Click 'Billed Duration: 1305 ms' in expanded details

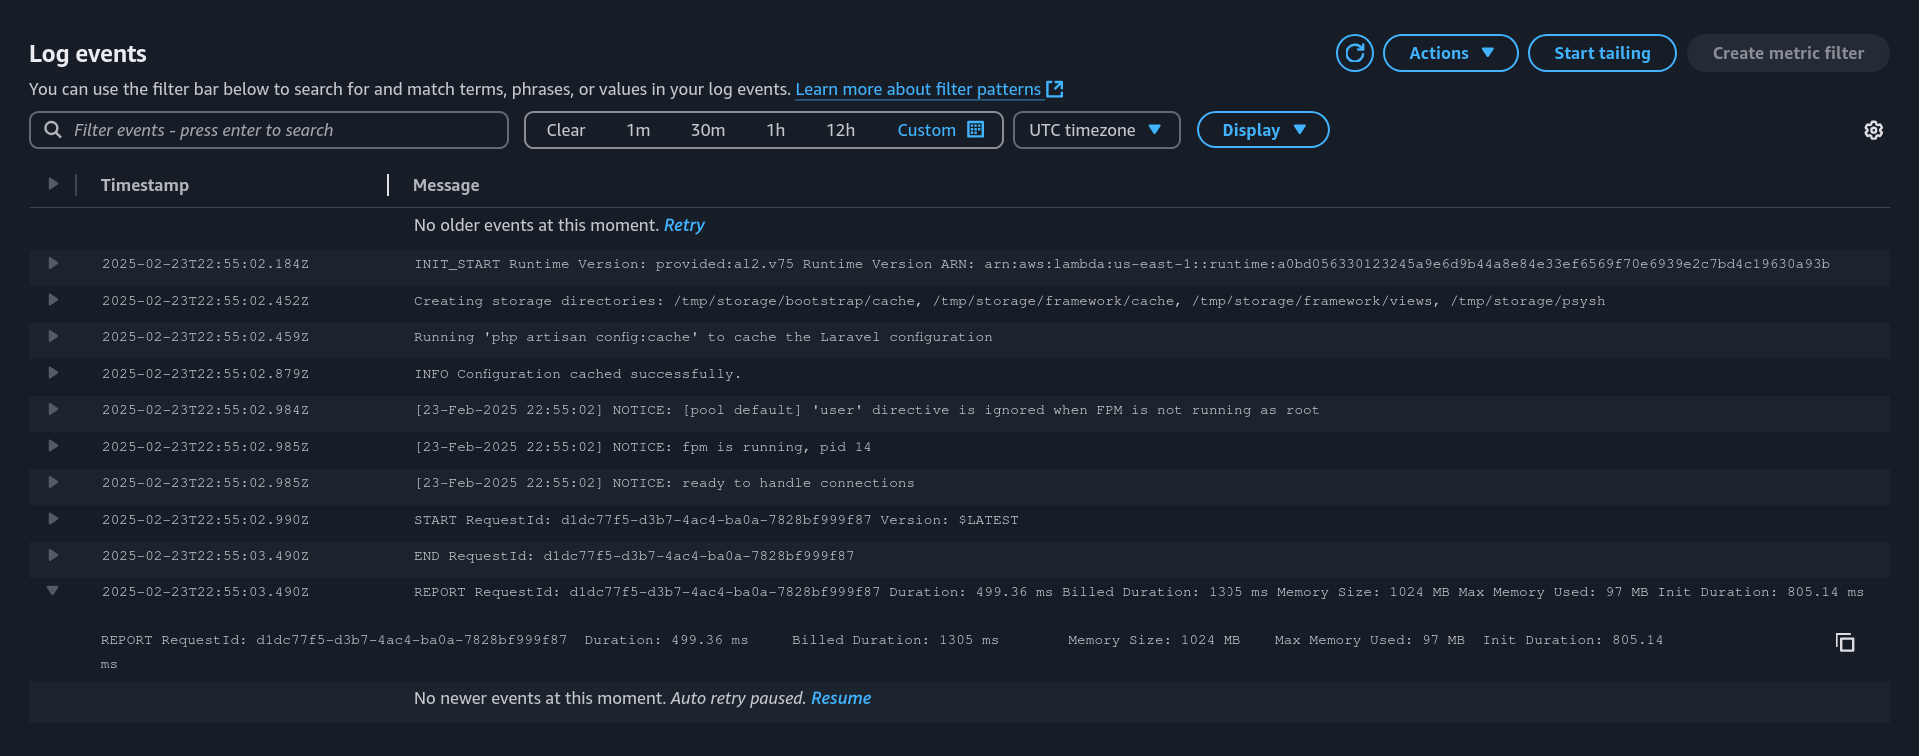[895, 640]
